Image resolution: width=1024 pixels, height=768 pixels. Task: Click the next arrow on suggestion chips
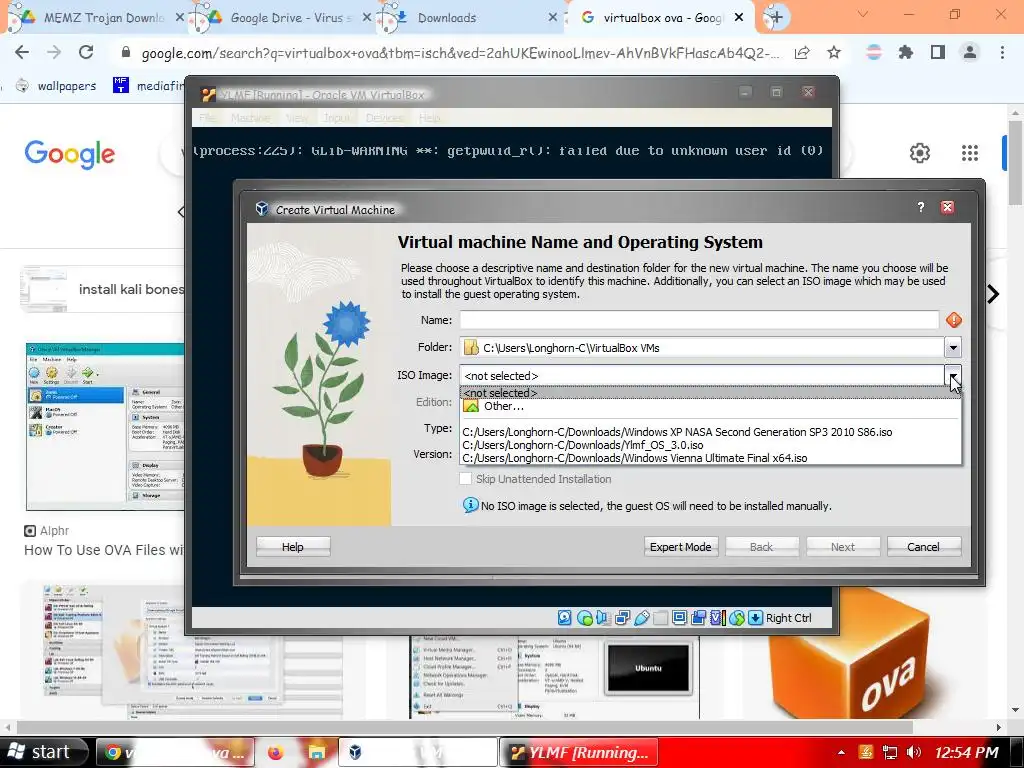coord(993,294)
